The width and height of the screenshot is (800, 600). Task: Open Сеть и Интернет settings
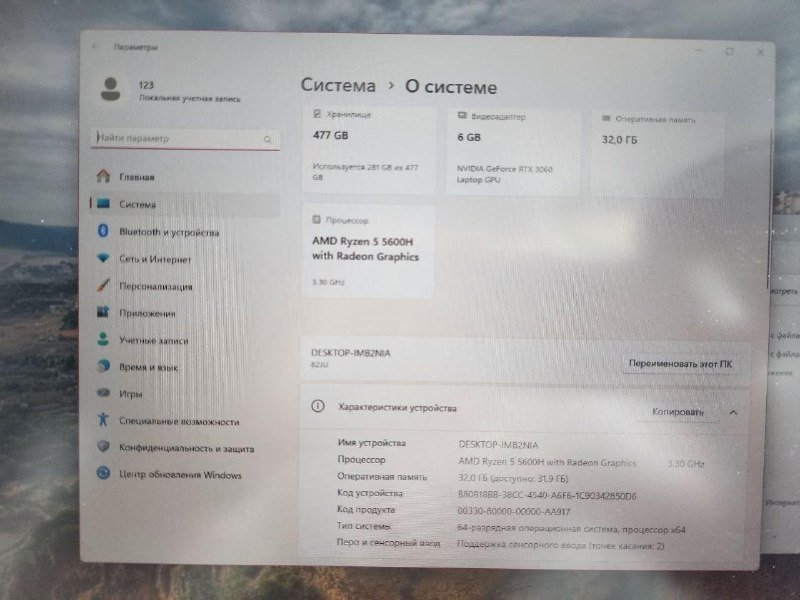pyautogui.click(x=185, y=259)
